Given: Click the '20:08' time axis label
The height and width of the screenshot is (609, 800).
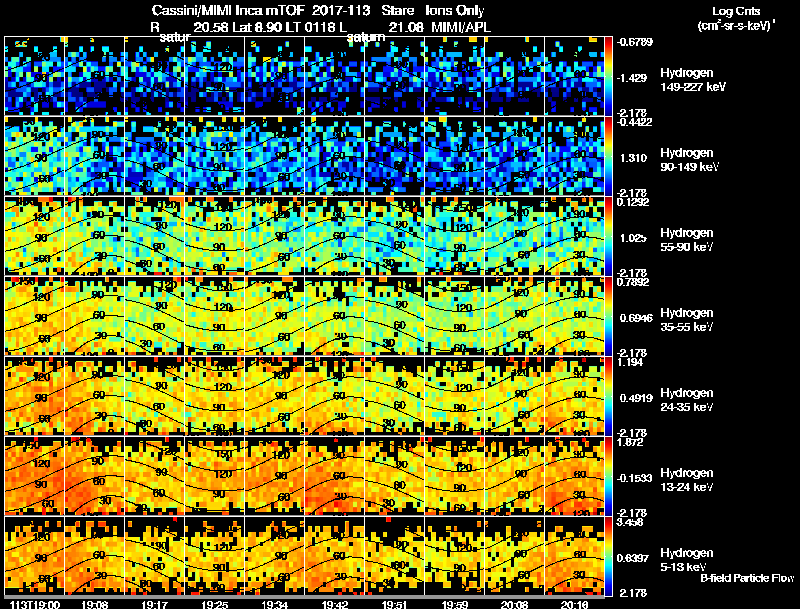Looking at the screenshot, I should pyautogui.click(x=515, y=604).
